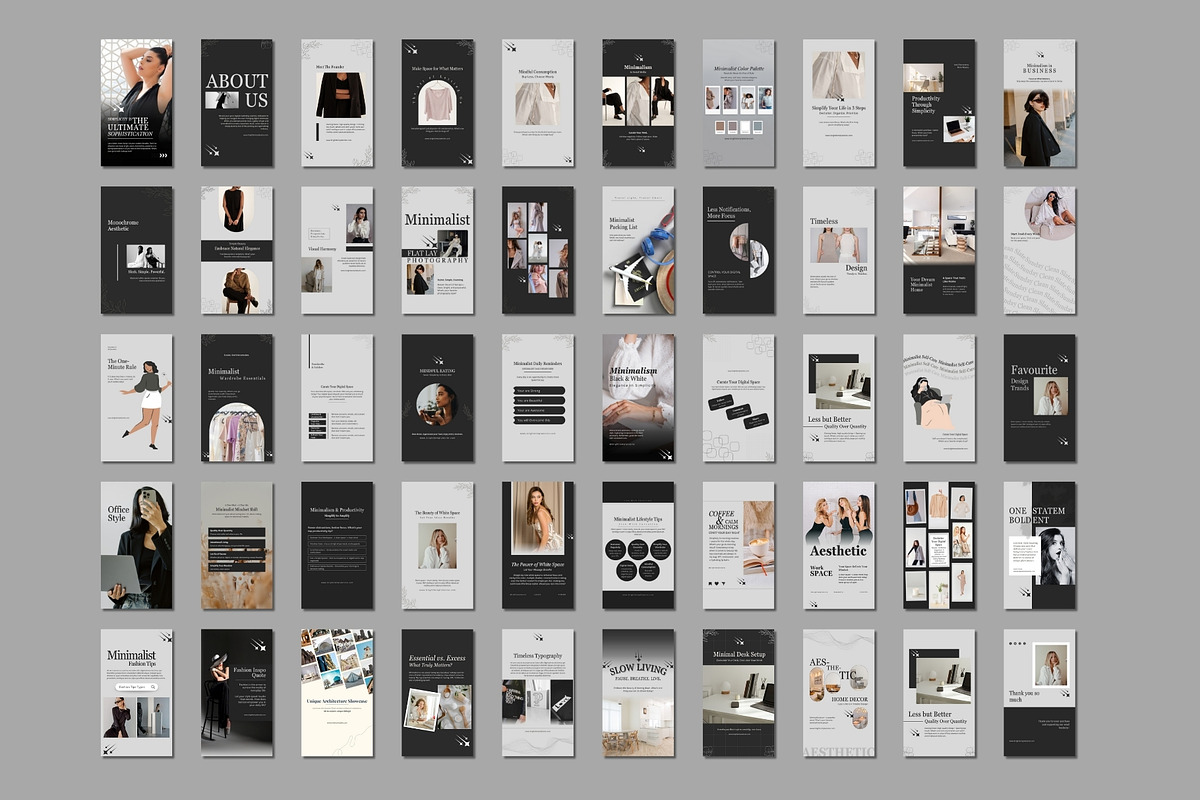Choose the 'Flat Lay Photography' template

tap(437, 250)
